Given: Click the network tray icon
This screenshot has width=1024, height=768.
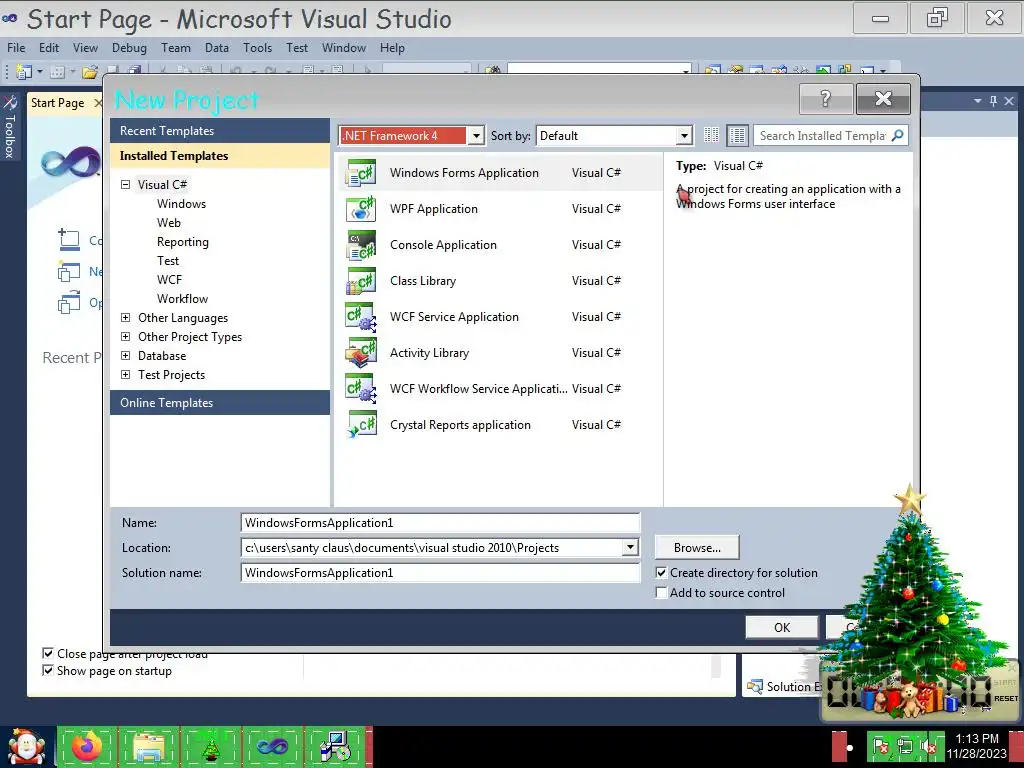Looking at the screenshot, I should tap(905, 746).
